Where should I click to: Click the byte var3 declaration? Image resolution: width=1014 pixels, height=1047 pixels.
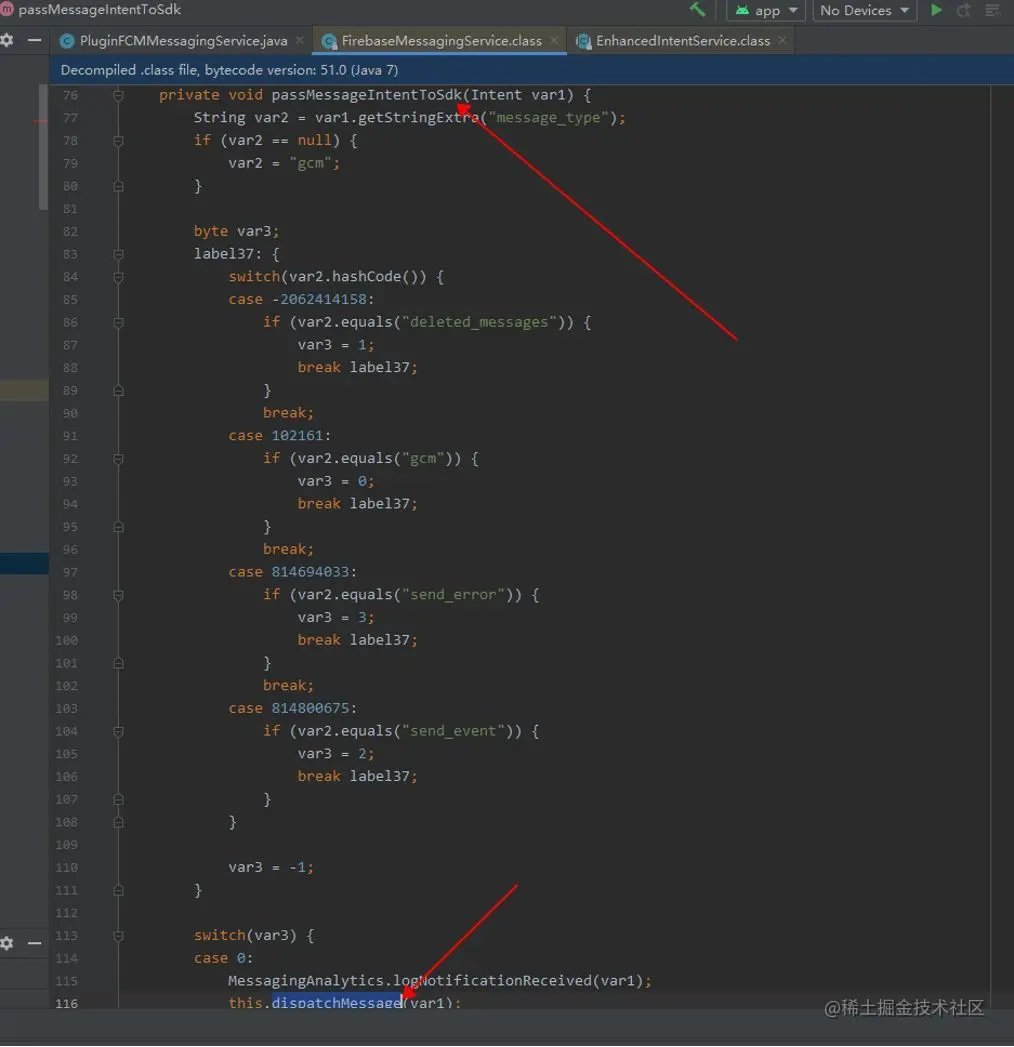point(236,232)
